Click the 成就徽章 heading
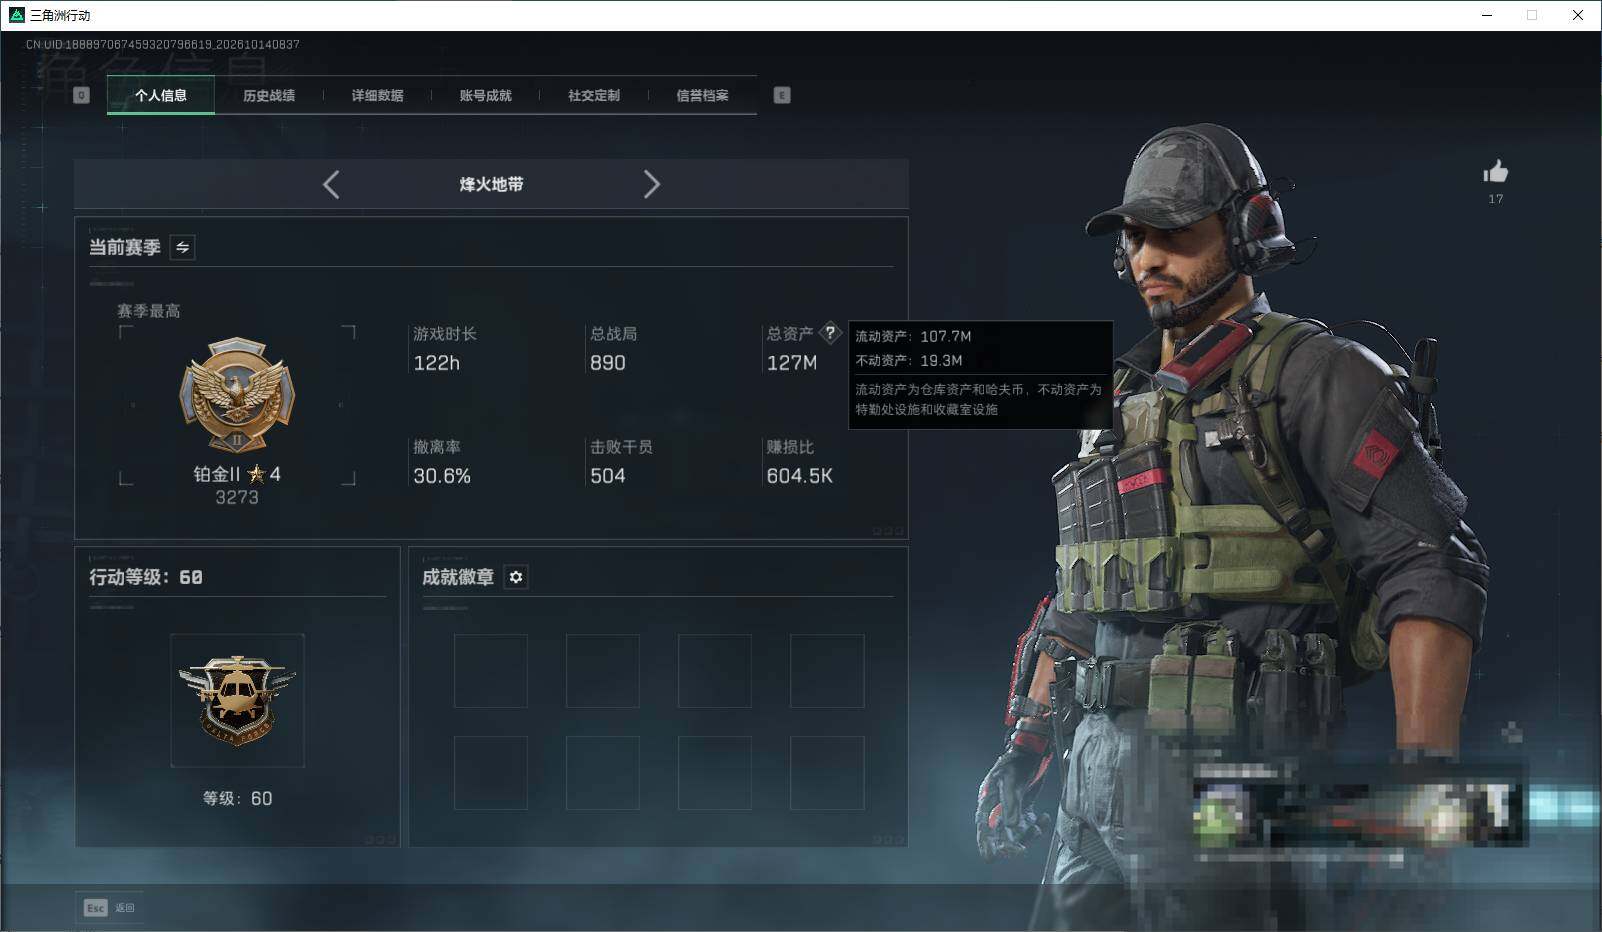The height and width of the screenshot is (932, 1602). [458, 577]
